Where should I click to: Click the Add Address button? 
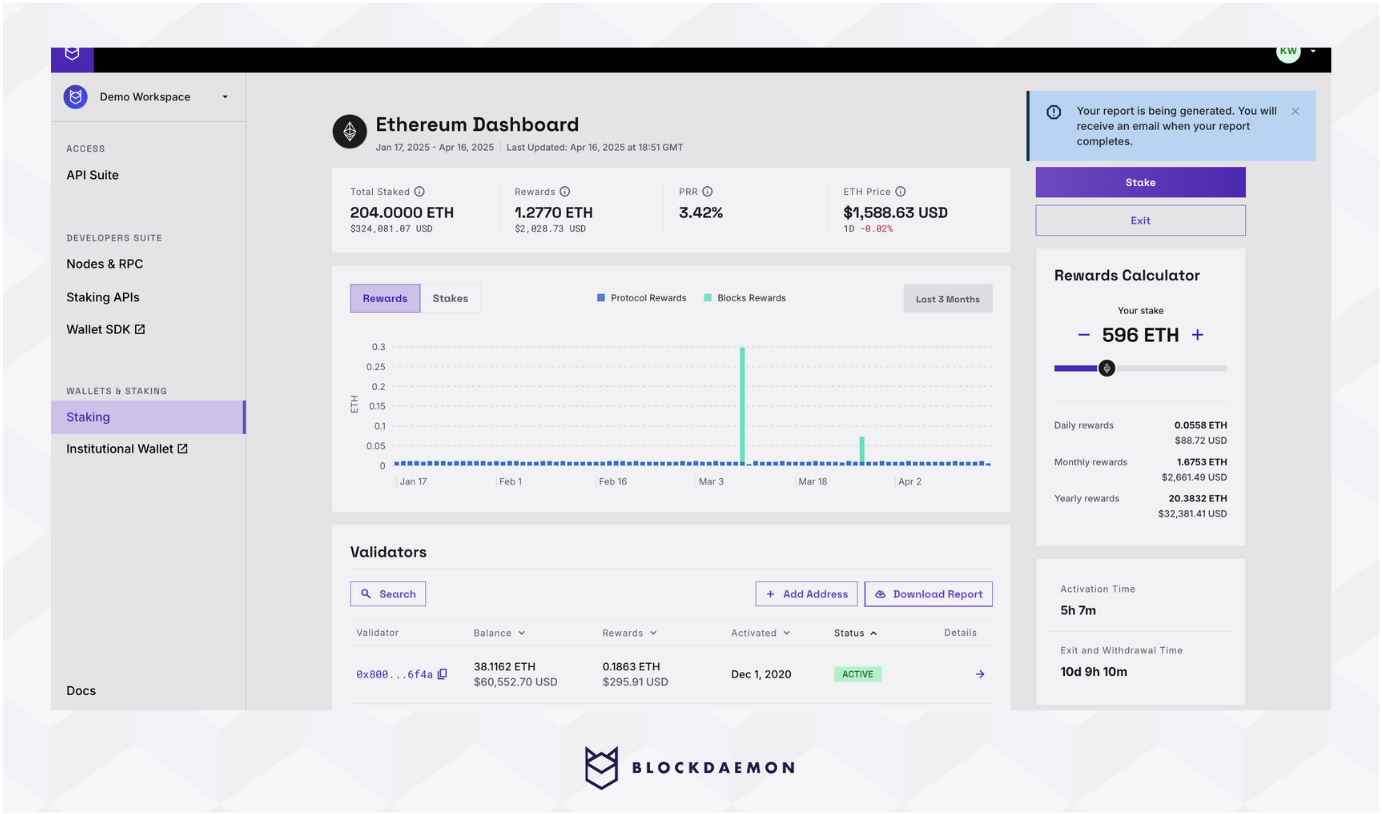(x=807, y=594)
